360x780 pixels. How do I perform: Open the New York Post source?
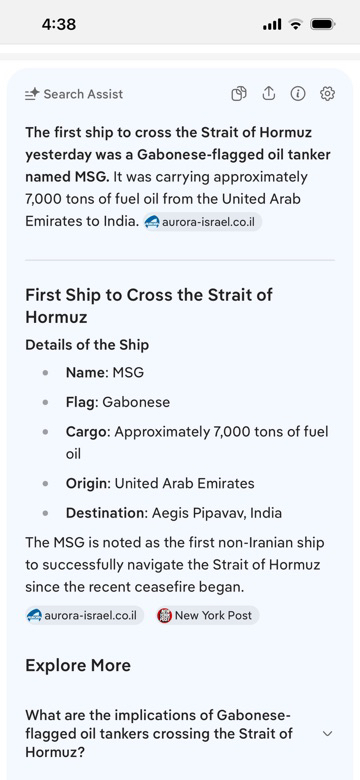[207, 616]
